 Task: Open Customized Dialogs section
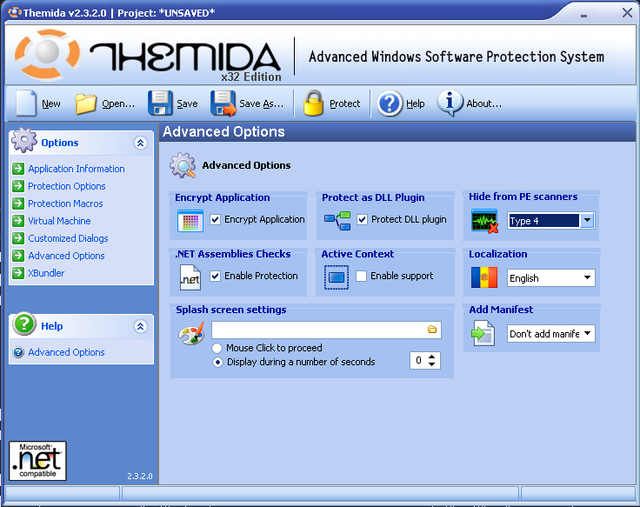click(68, 238)
